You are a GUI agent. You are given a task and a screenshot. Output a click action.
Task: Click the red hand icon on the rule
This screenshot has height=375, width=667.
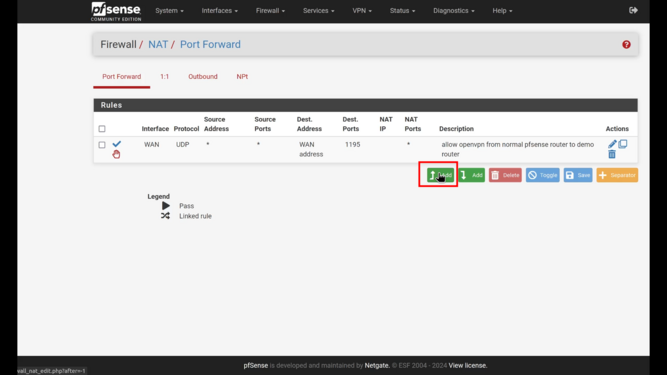116,154
